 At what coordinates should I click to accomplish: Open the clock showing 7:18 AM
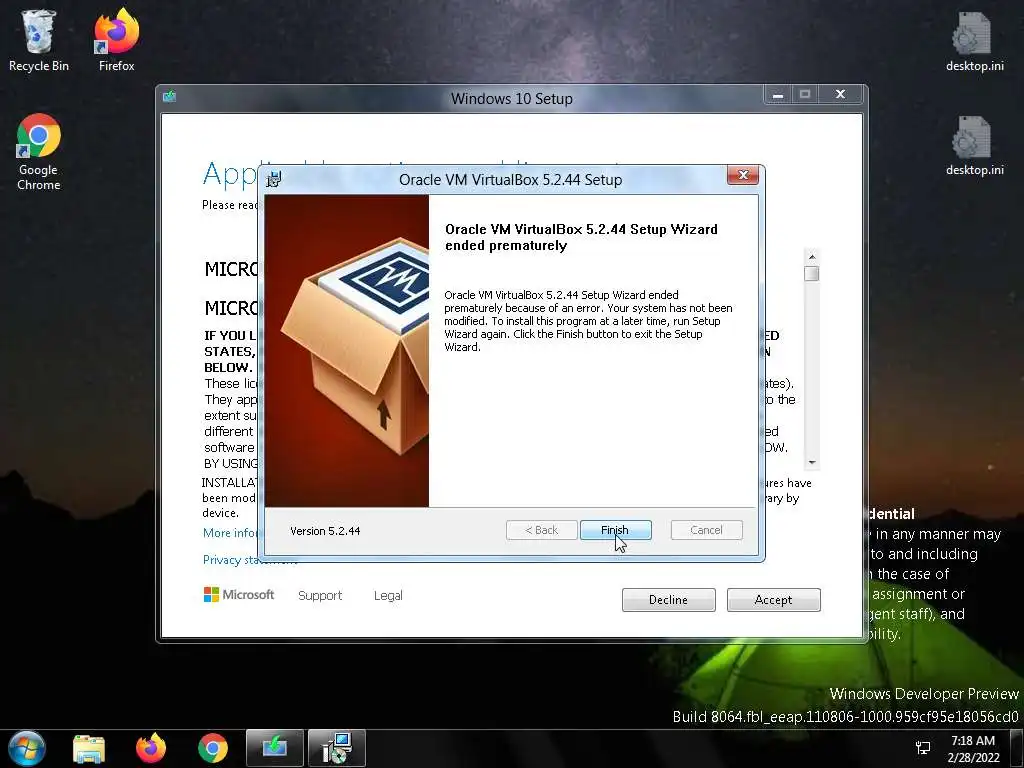(x=973, y=748)
